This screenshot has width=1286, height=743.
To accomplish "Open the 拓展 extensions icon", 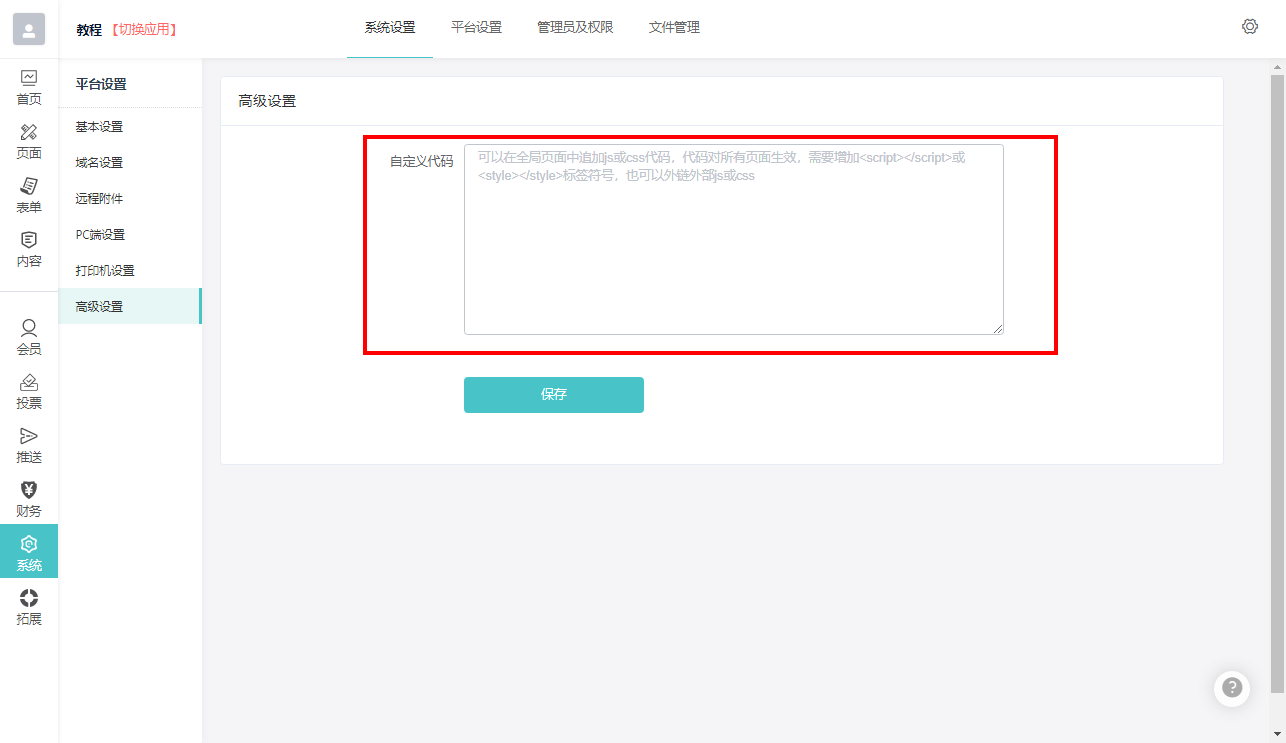I will point(29,598).
